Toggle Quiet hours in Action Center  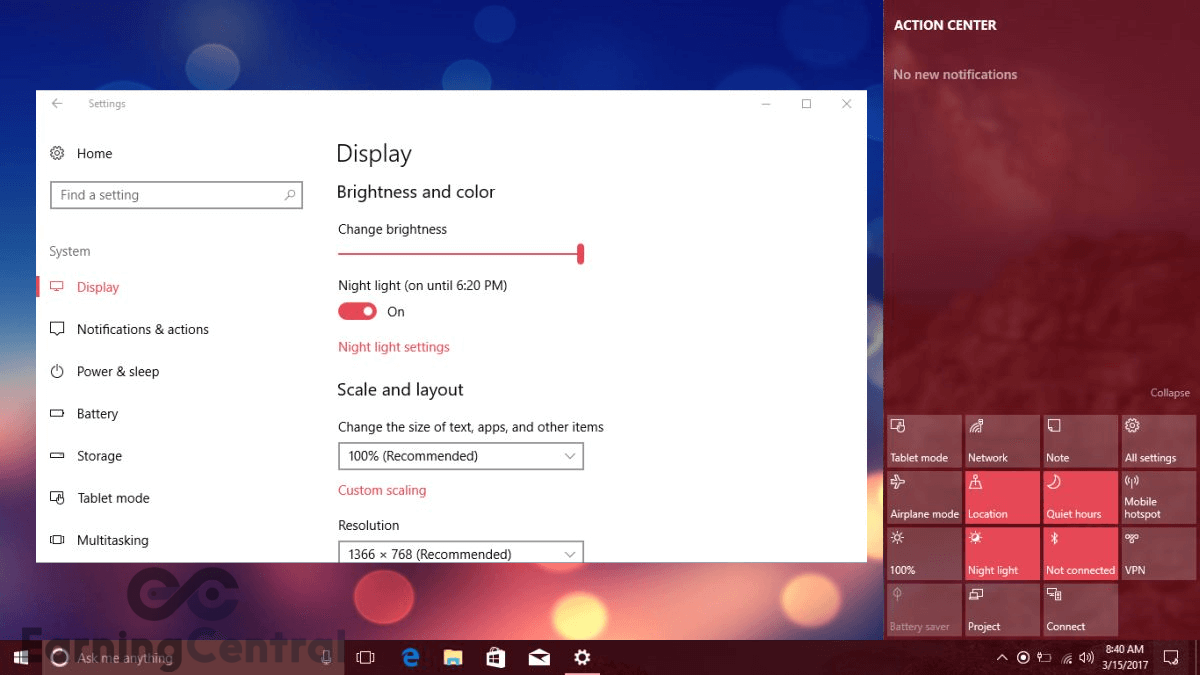[x=1080, y=497]
